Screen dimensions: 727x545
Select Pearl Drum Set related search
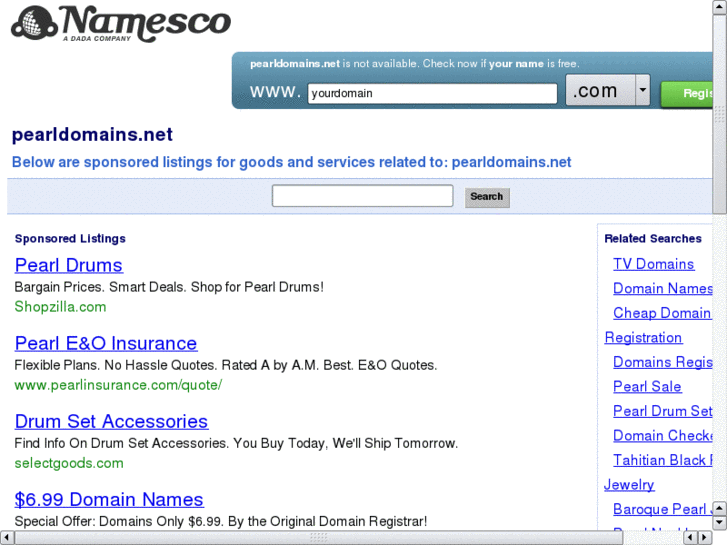pyautogui.click(x=663, y=411)
